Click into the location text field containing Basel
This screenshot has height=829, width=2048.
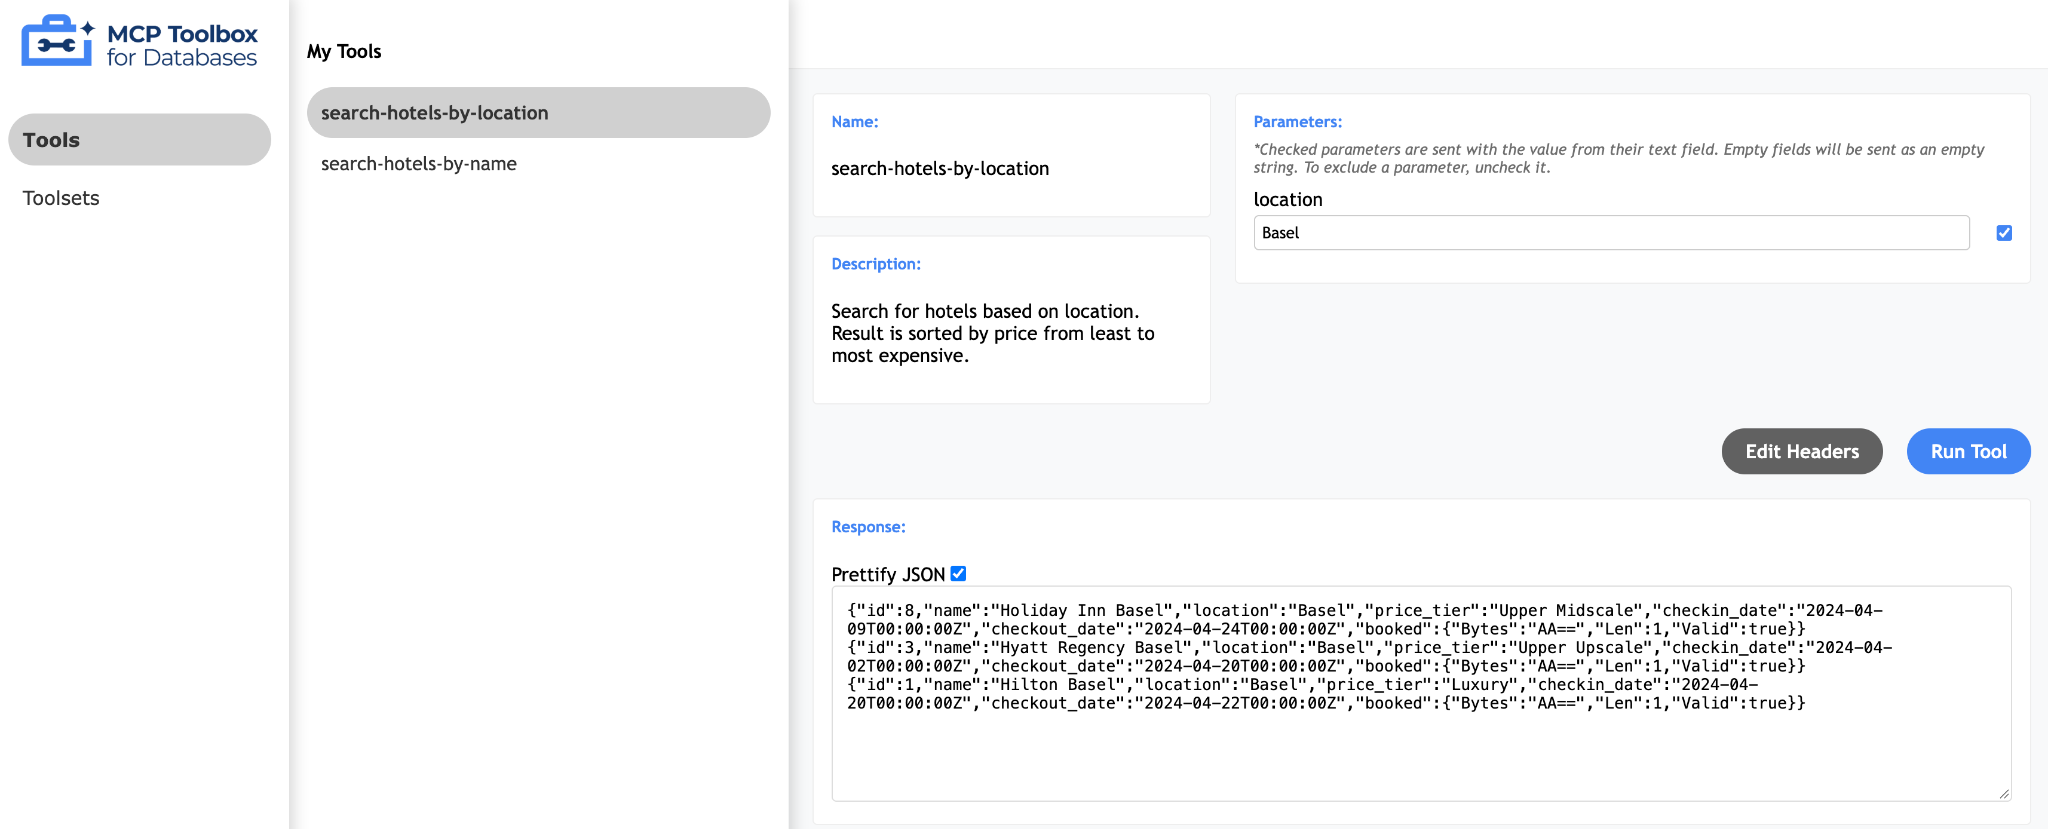[x=1611, y=233]
